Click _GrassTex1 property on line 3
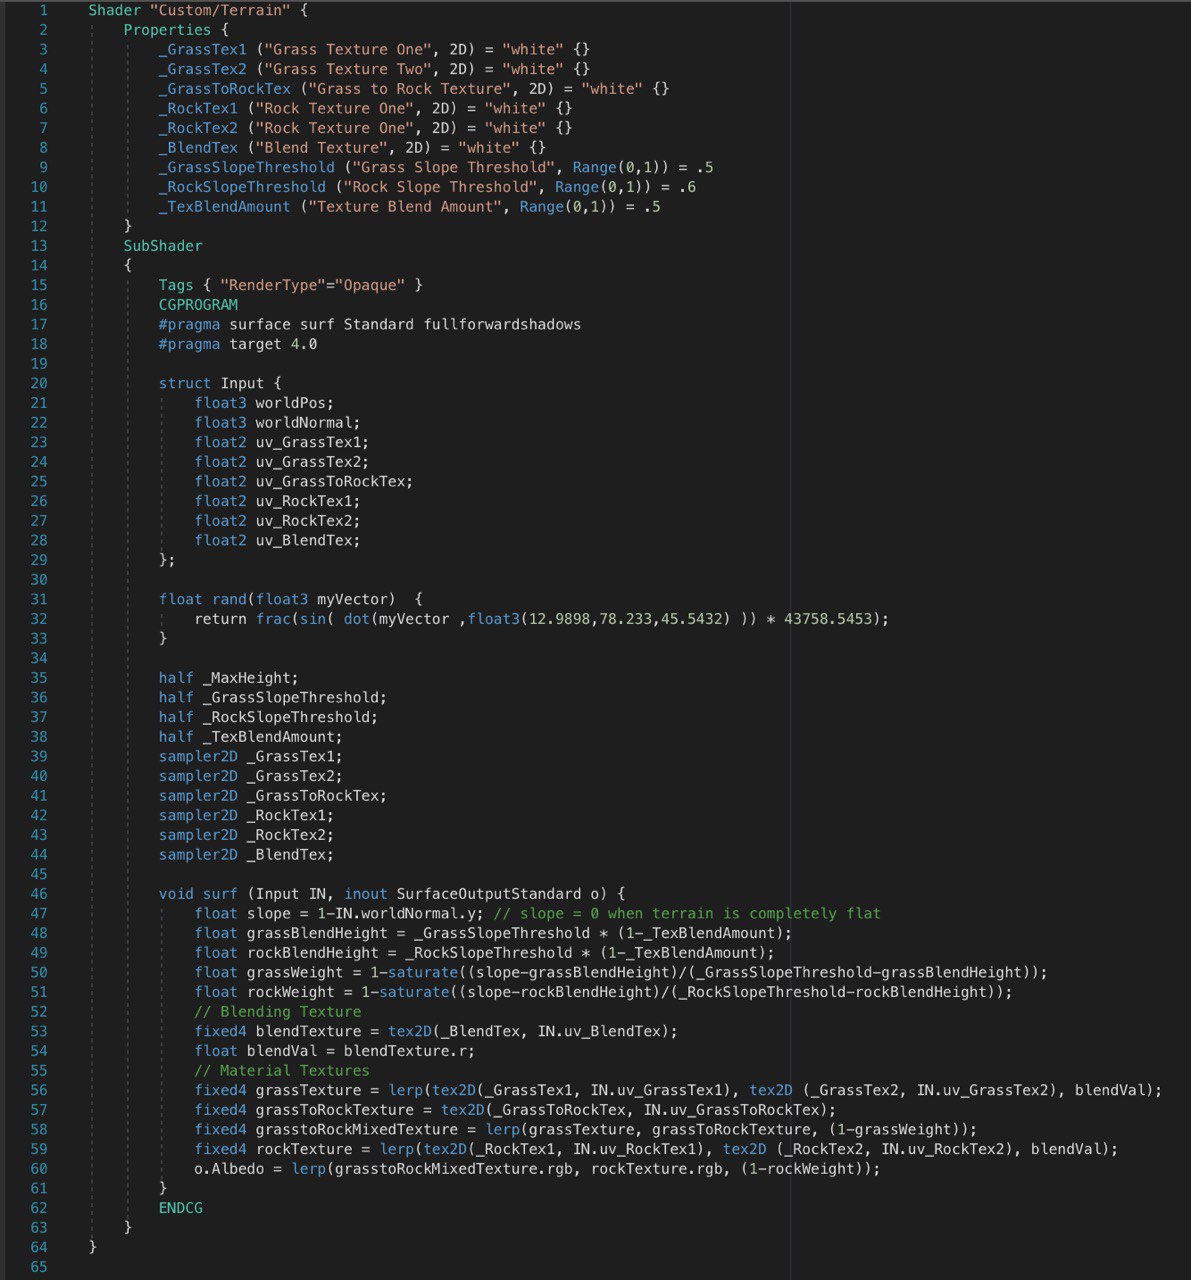This screenshot has width=1191, height=1280. tap(202, 49)
